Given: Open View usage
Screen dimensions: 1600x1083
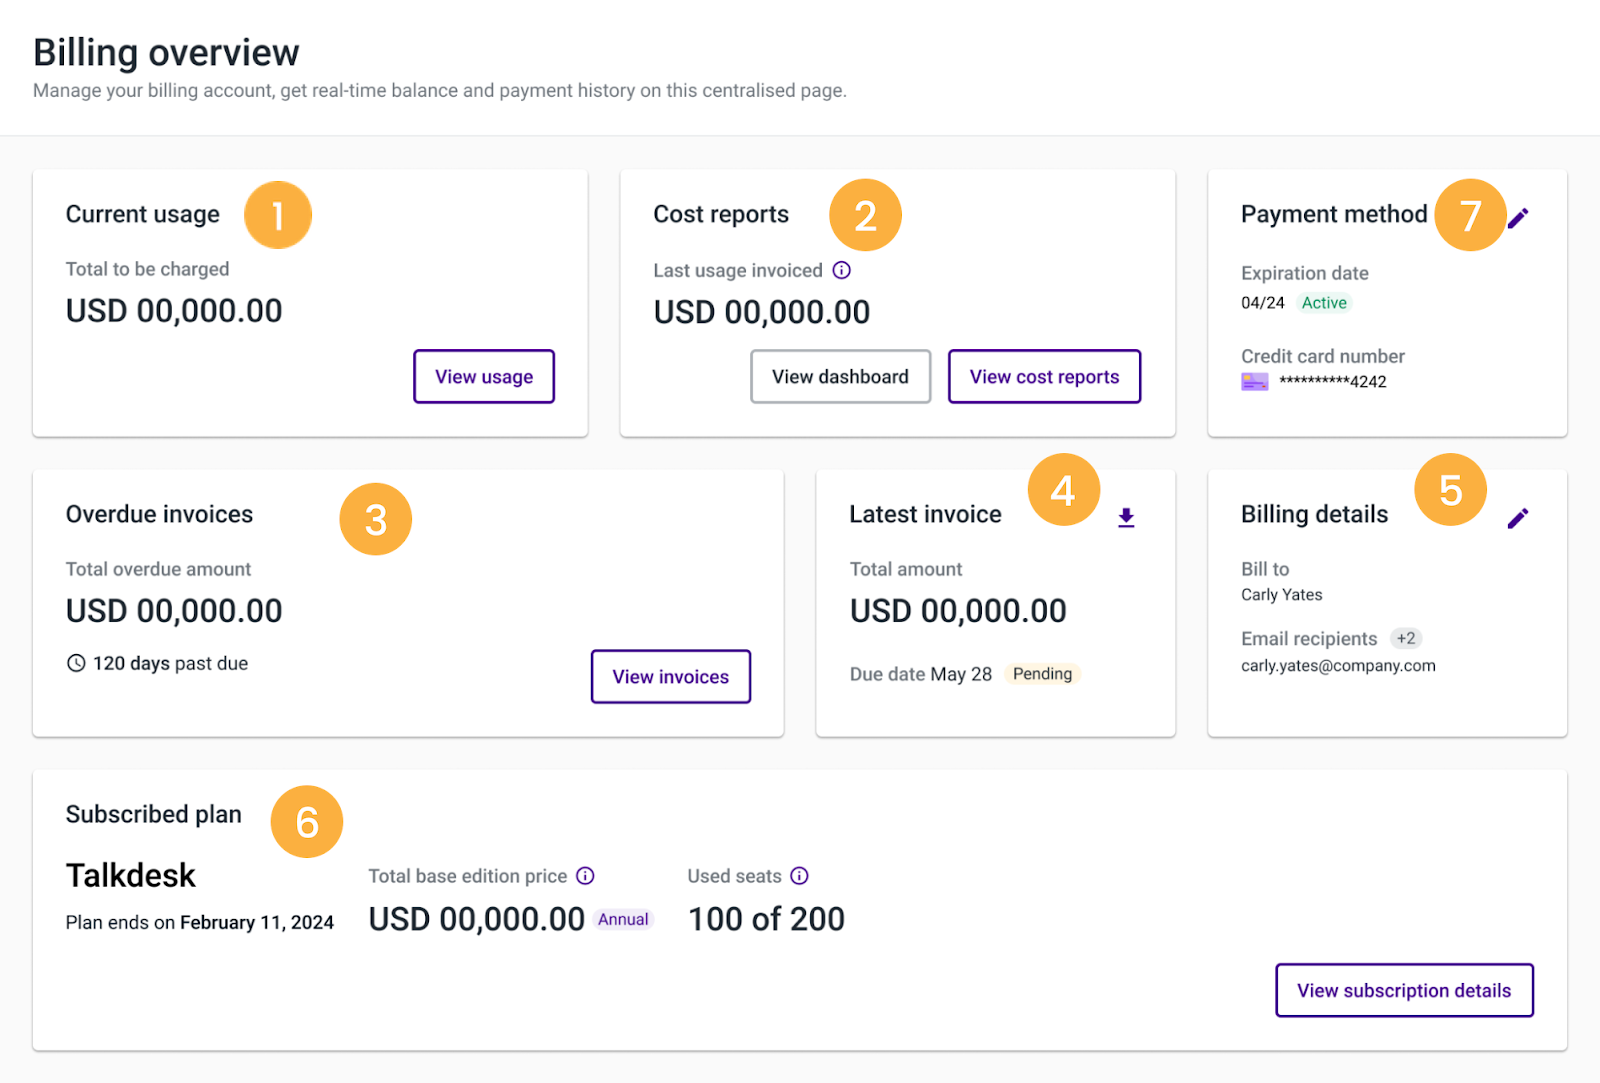Looking at the screenshot, I should (483, 376).
